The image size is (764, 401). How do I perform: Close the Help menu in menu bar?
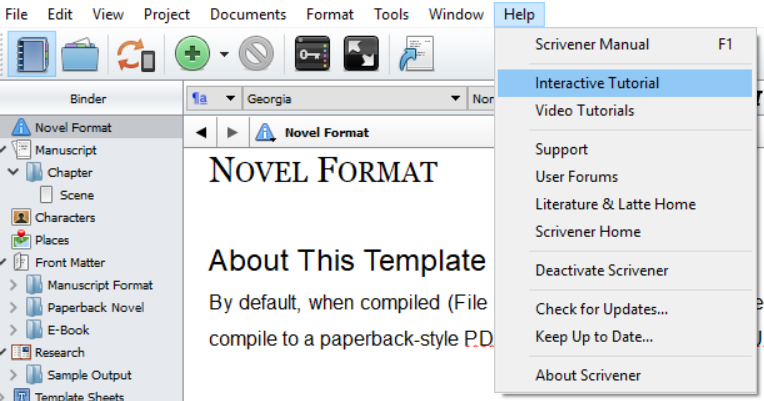tap(519, 14)
